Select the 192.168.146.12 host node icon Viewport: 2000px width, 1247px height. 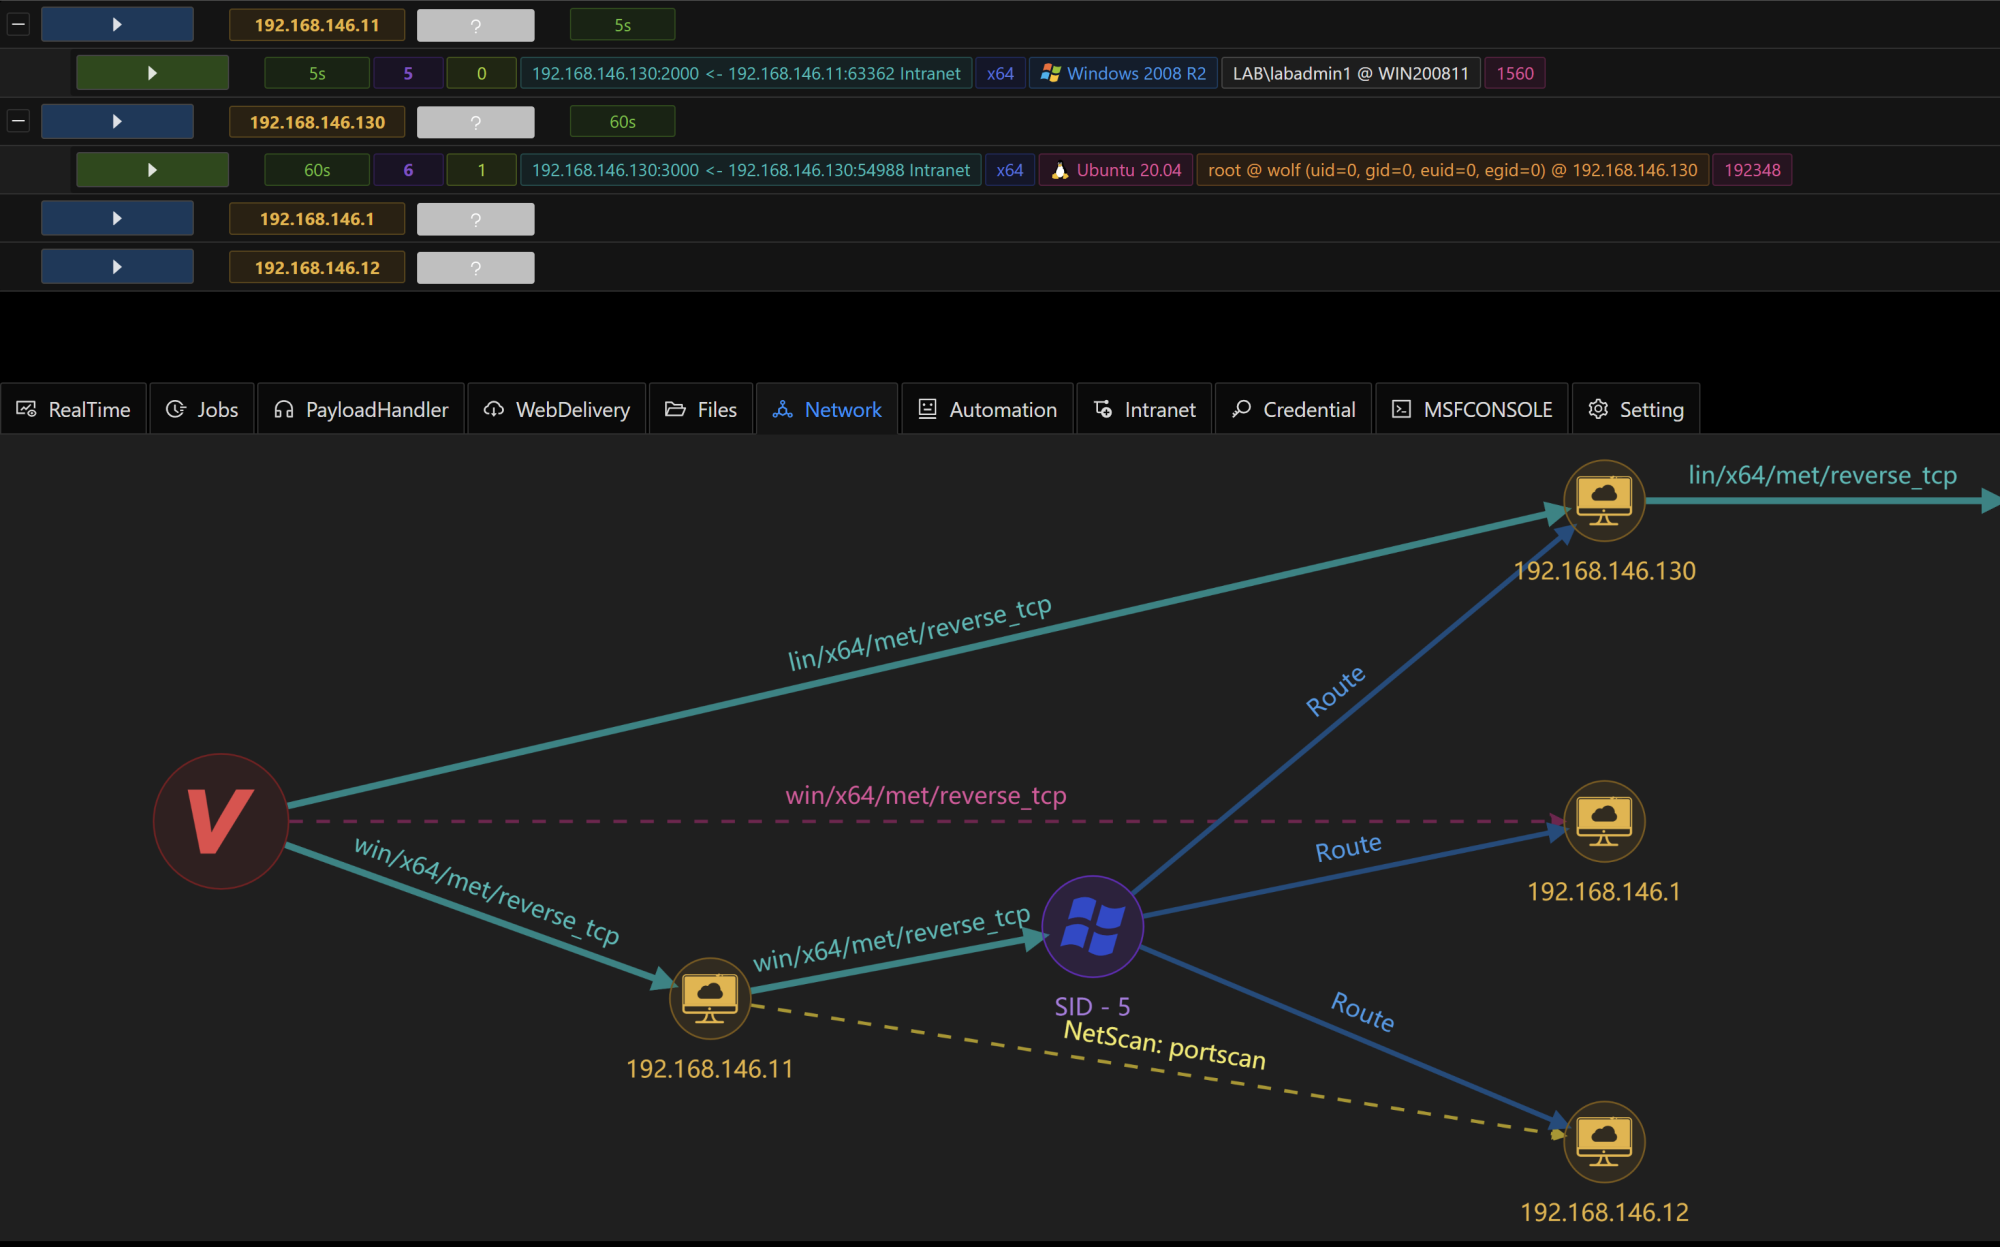1604,1142
